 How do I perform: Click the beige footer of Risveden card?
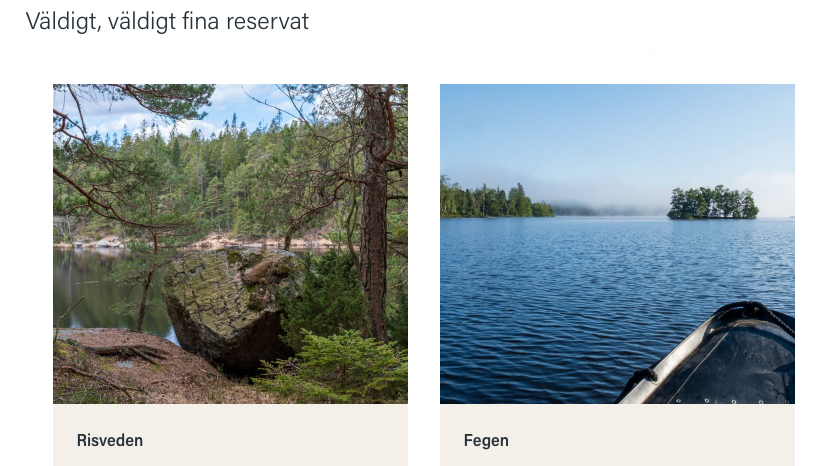coord(230,435)
